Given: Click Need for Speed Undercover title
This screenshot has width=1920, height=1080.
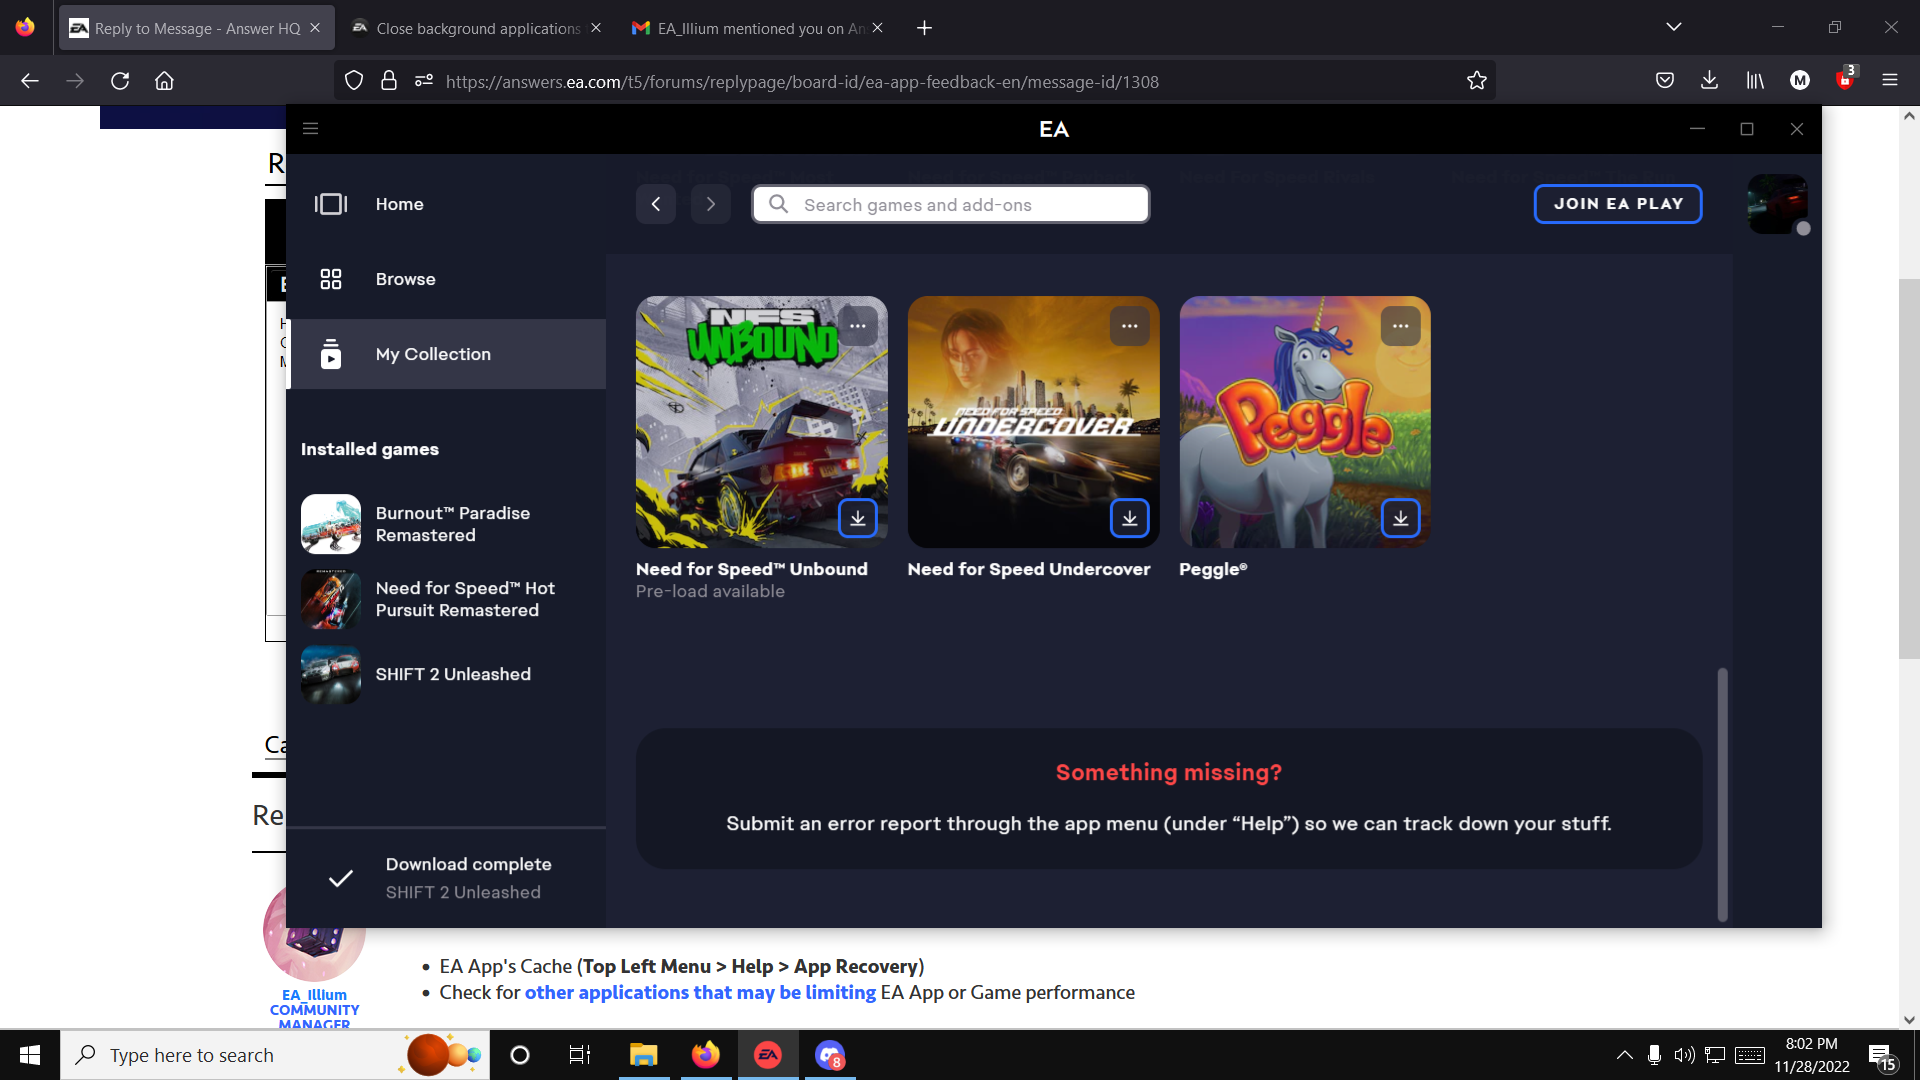Looking at the screenshot, I should [1029, 569].
